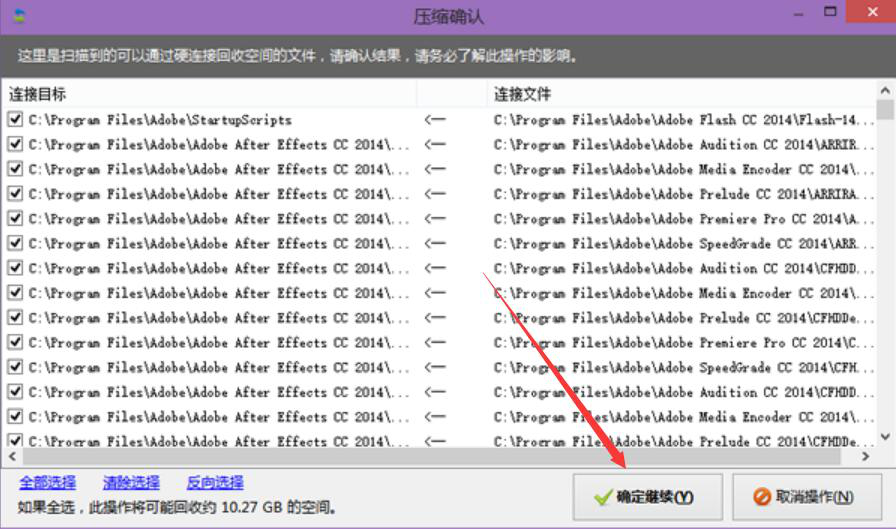Cancel with the 取消操作(N) button
896x529 pixels.
pos(807,497)
